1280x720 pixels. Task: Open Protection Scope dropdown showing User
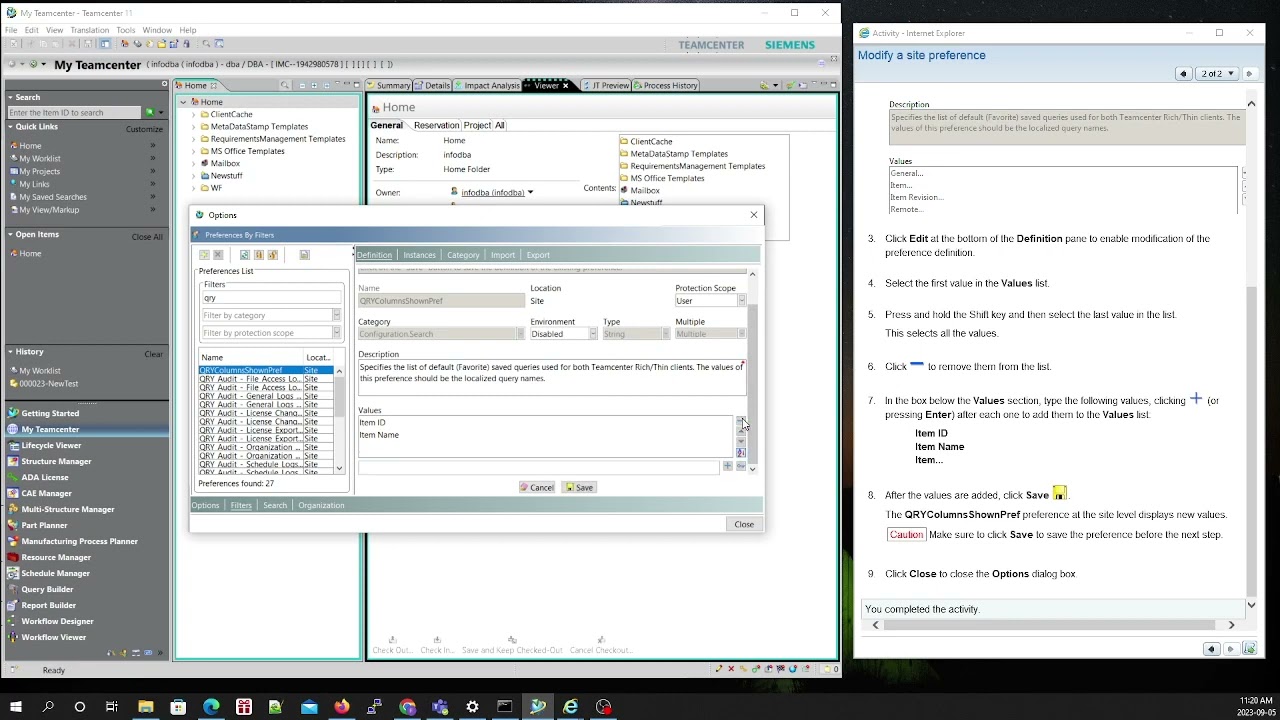pyautogui.click(x=741, y=301)
